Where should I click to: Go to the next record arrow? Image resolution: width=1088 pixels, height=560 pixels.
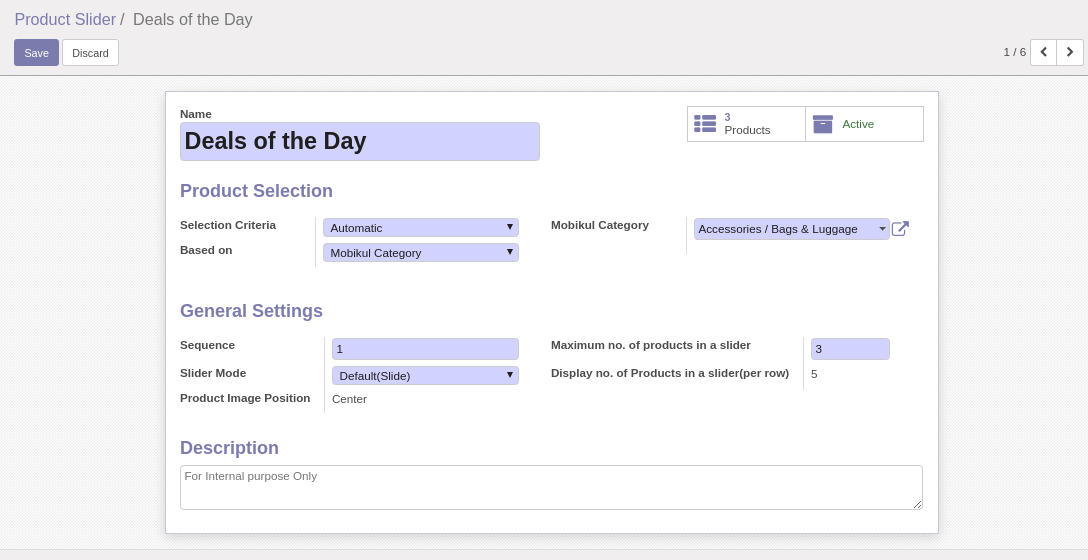pyautogui.click(x=1070, y=52)
